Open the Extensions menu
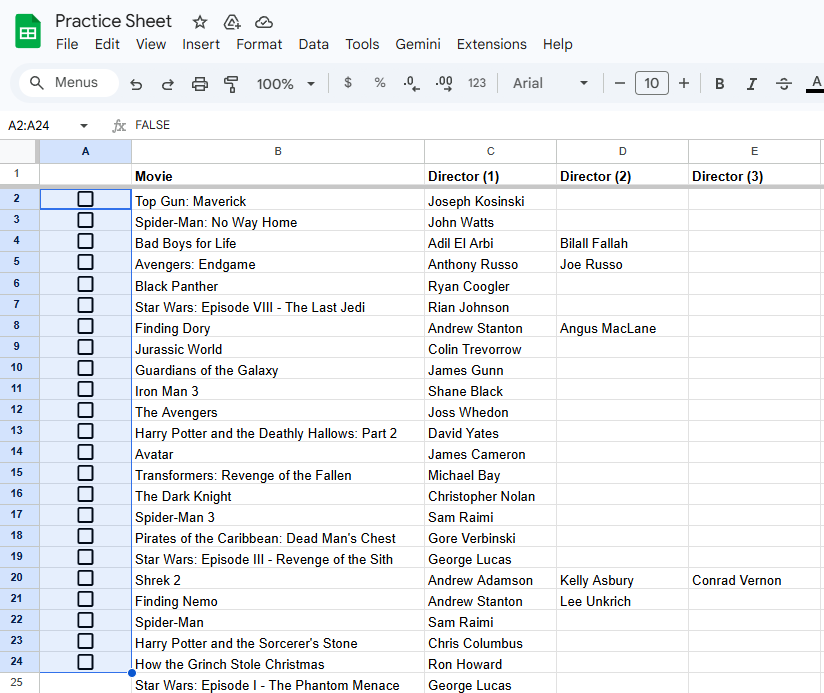Viewport: 824px width, 693px height. [x=491, y=44]
